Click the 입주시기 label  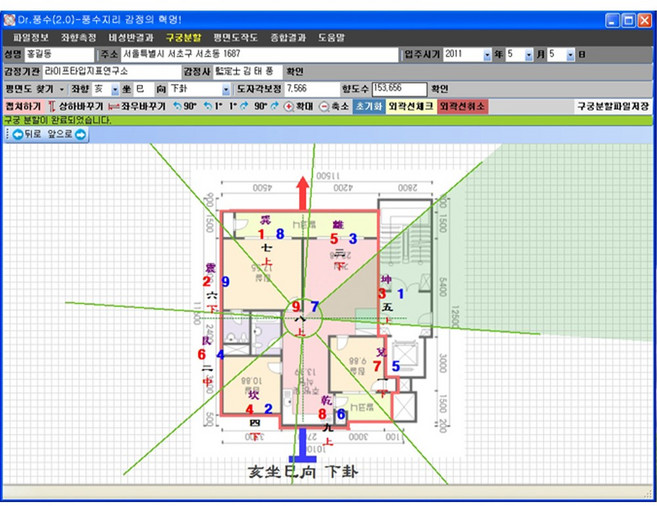pyautogui.click(x=422, y=54)
